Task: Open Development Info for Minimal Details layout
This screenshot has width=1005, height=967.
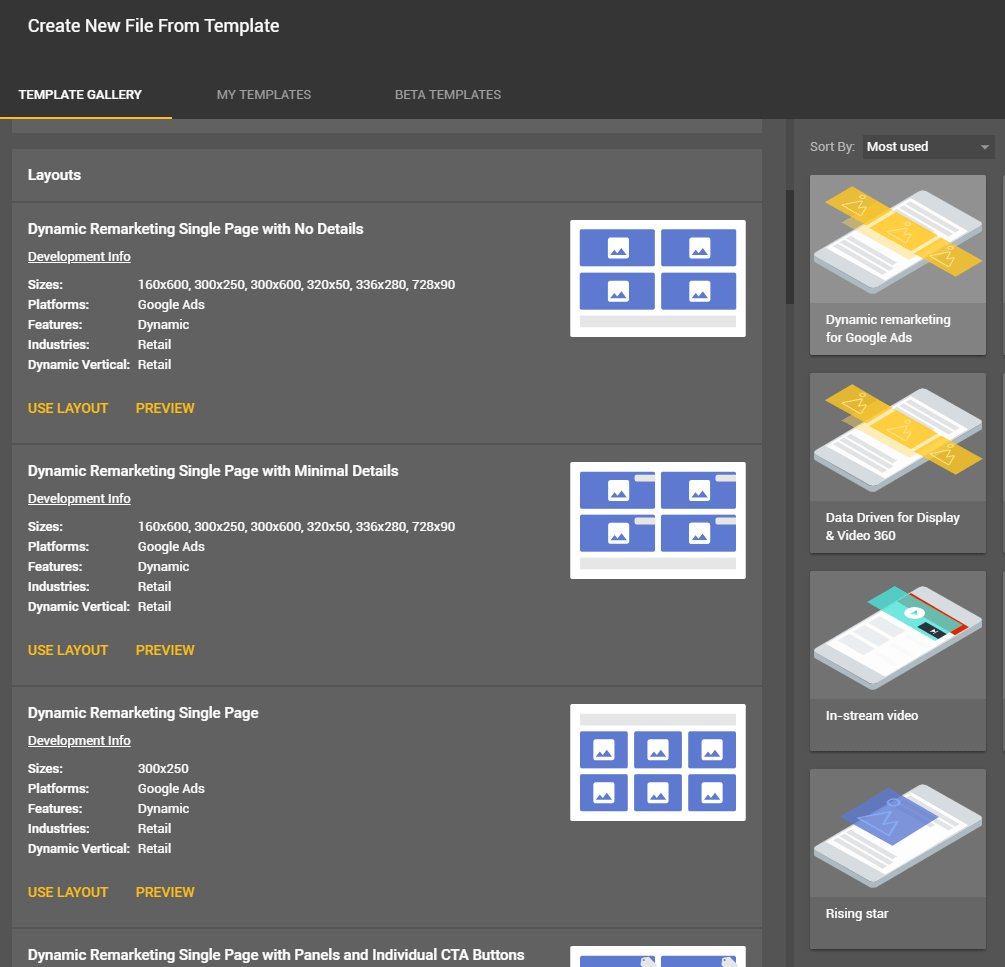Action: click(x=79, y=499)
